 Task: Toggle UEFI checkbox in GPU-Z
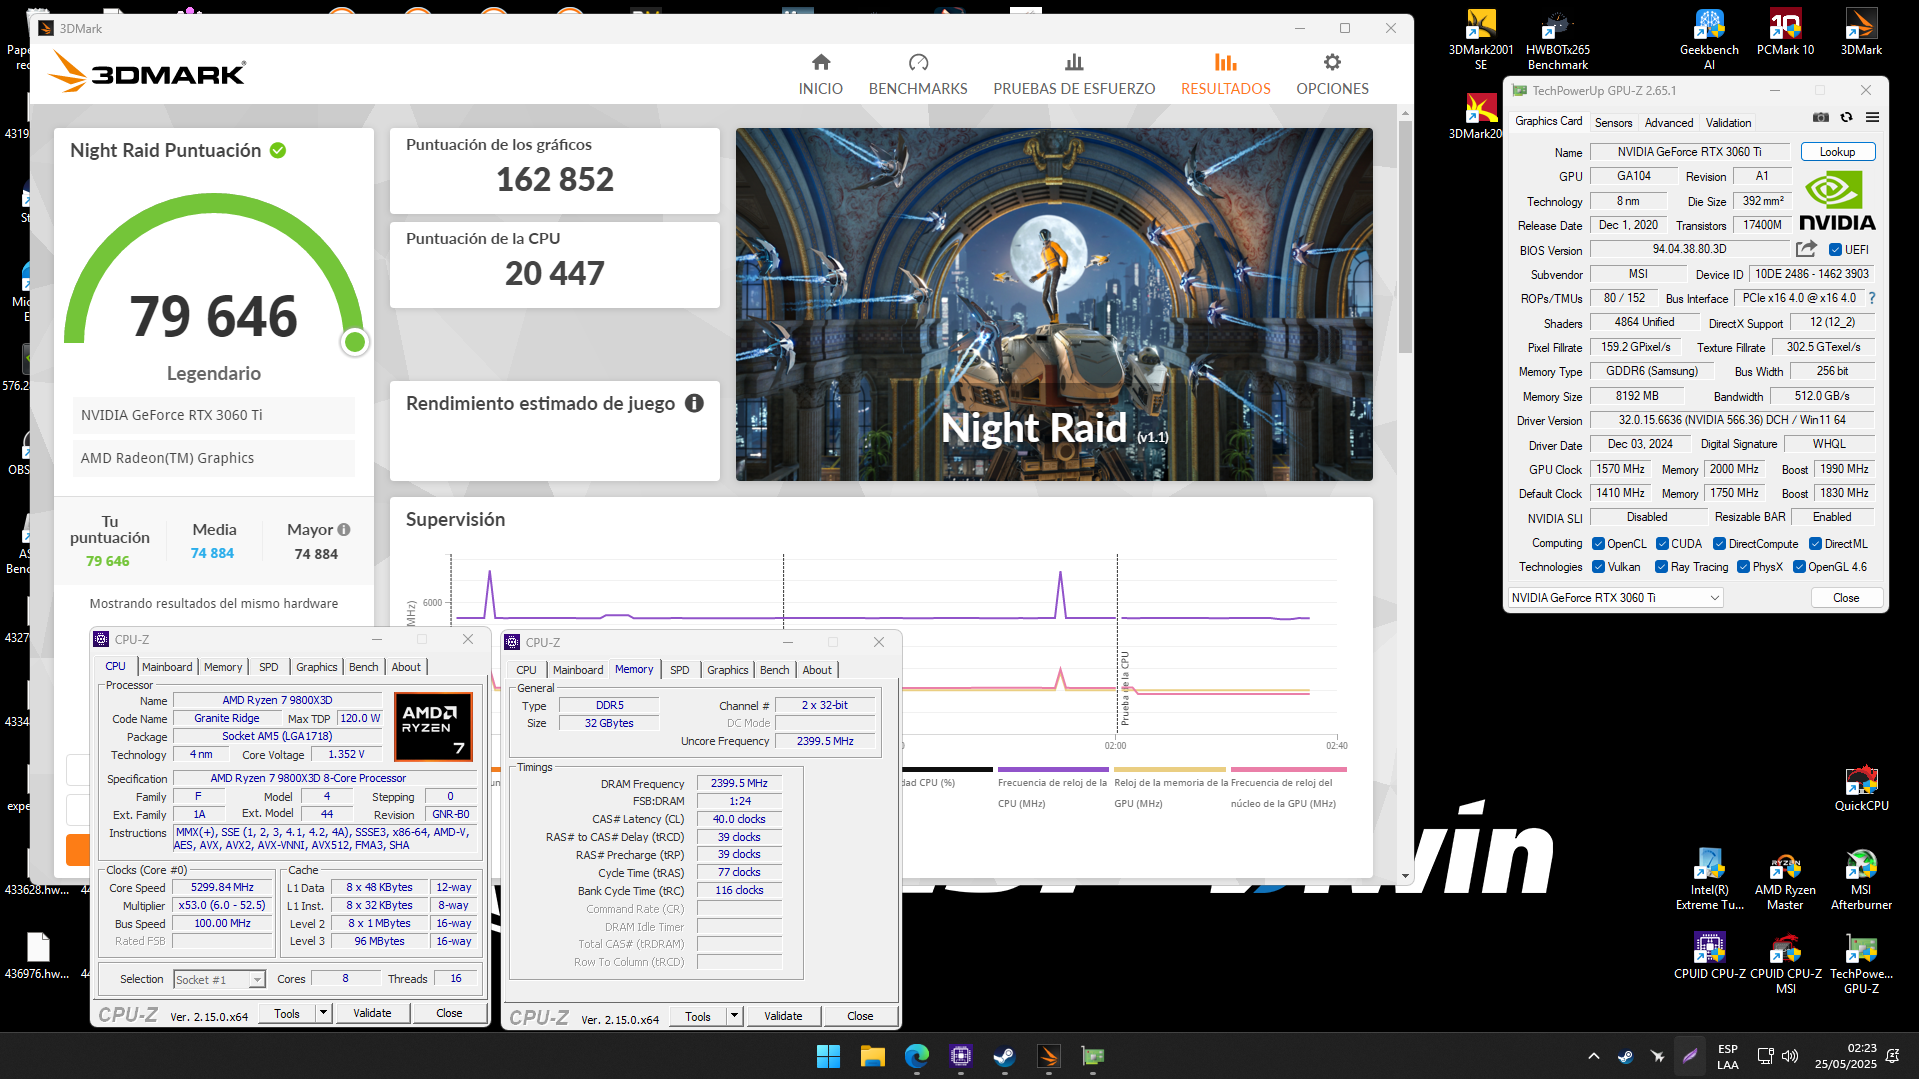pos(1835,250)
